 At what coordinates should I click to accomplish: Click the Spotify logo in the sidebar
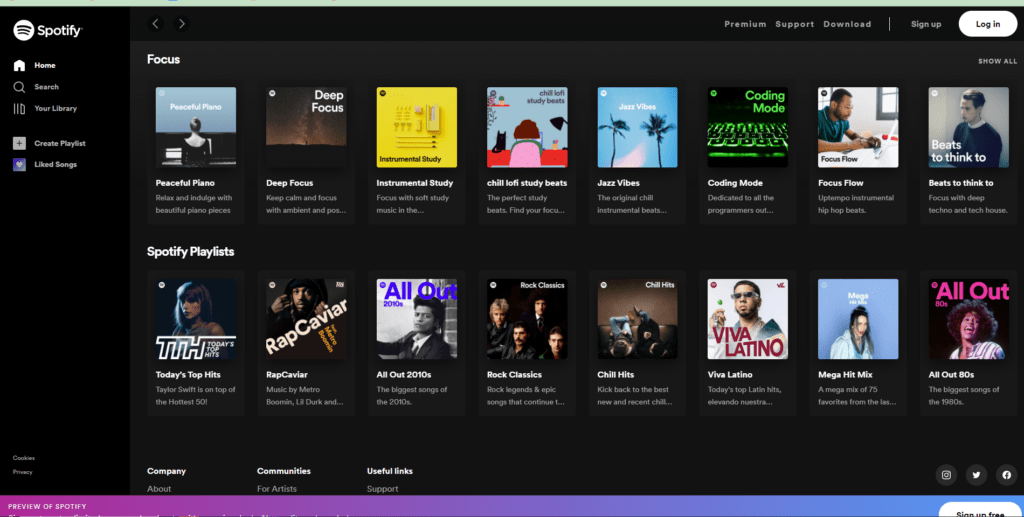48,30
